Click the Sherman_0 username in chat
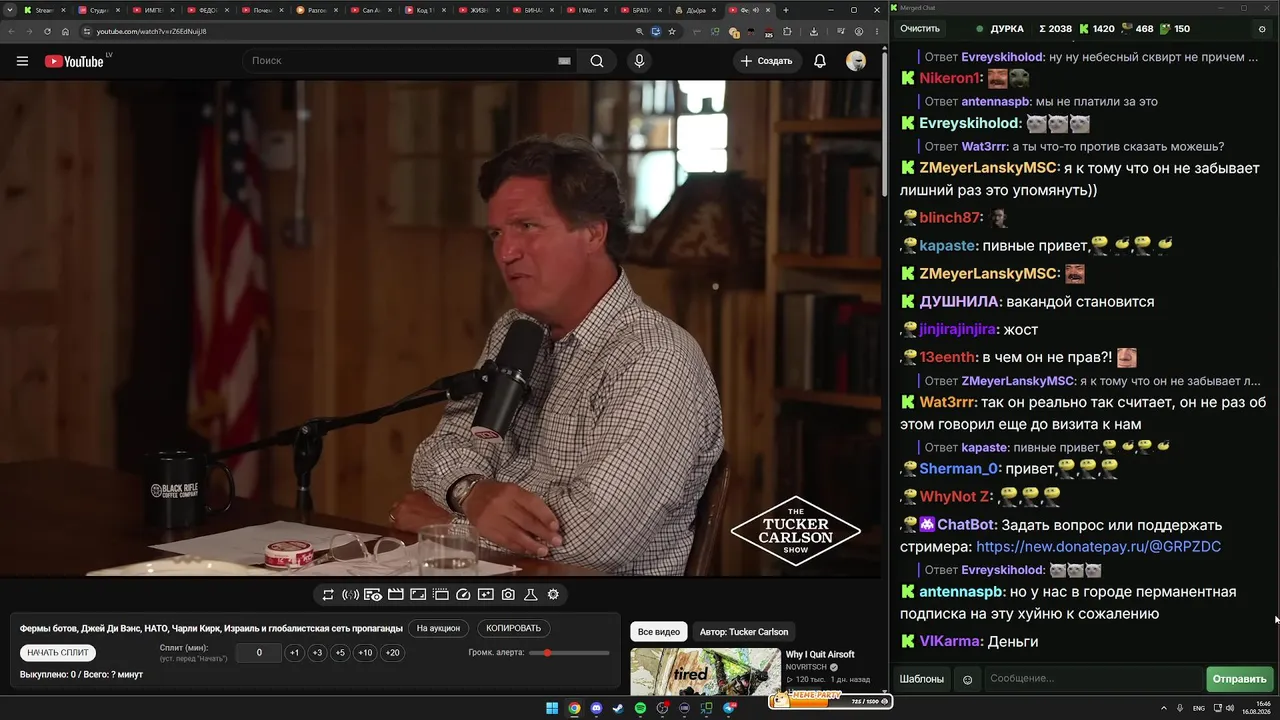This screenshot has width=1280, height=720. coord(959,469)
